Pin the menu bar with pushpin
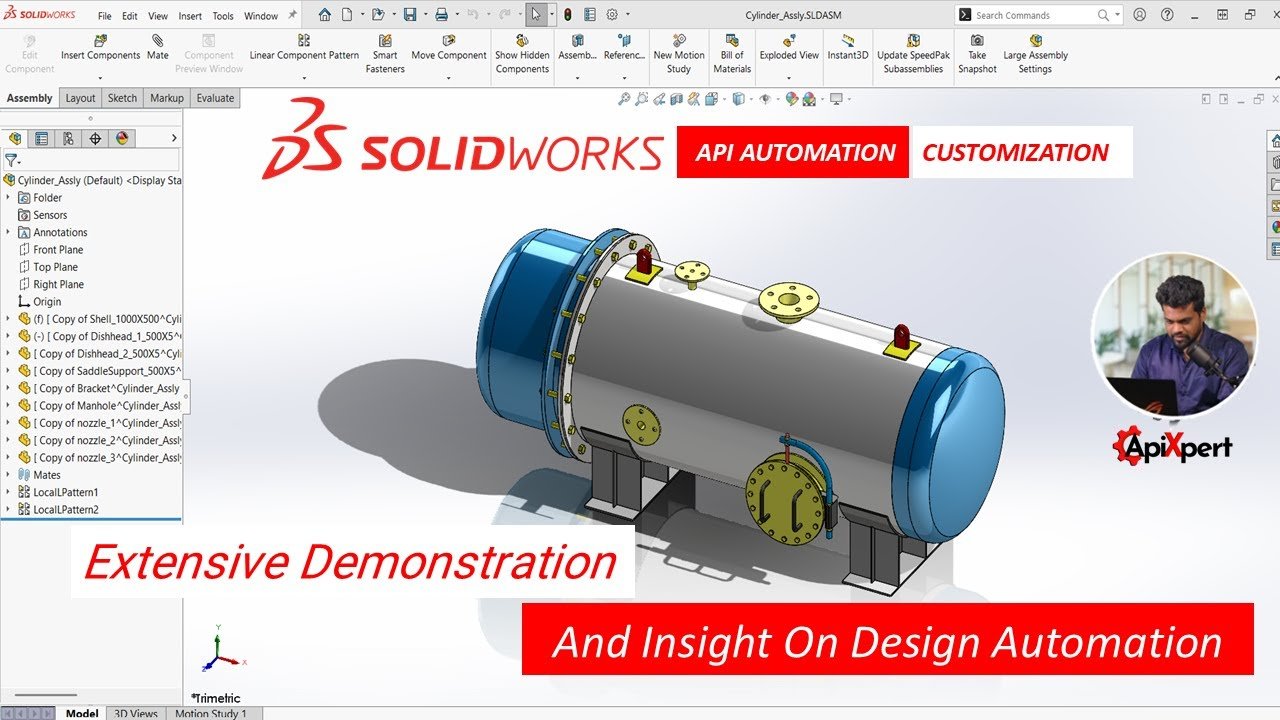 pyautogui.click(x=292, y=15)
